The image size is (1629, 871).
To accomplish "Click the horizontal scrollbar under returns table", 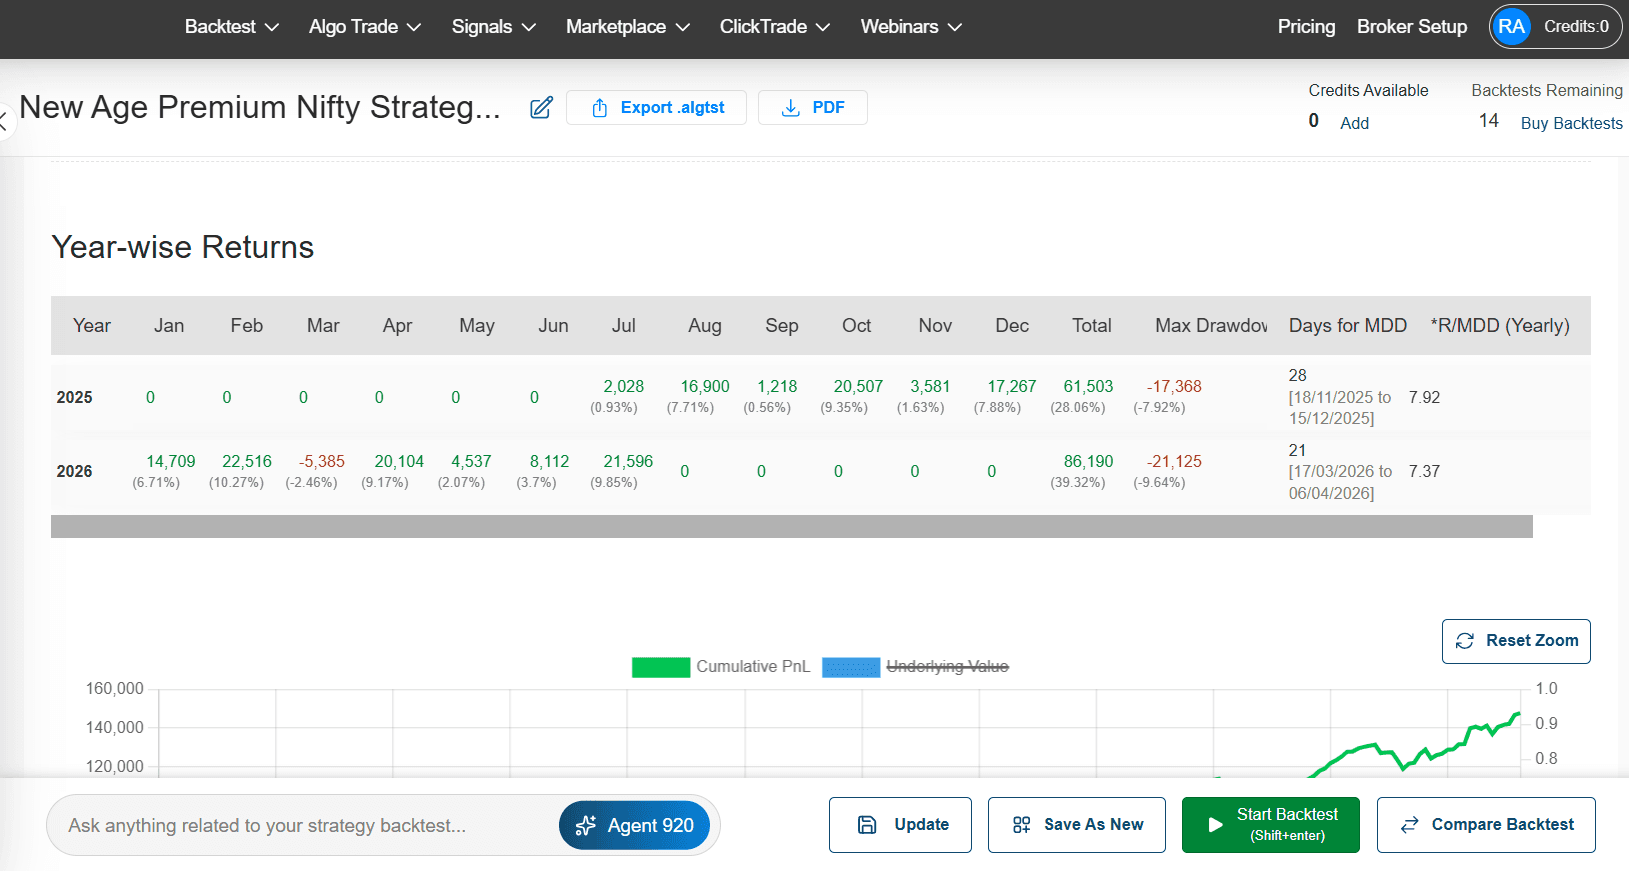I will pyautogui.click(x=792, y=526).
